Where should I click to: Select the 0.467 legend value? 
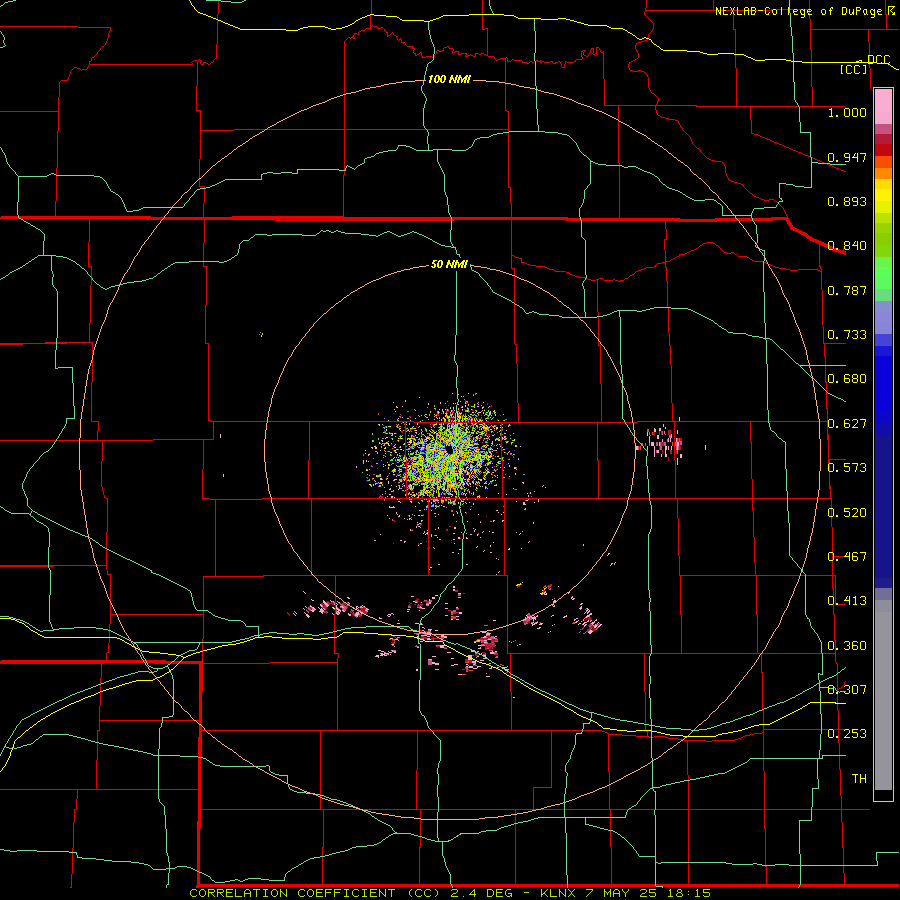[847, 557]
